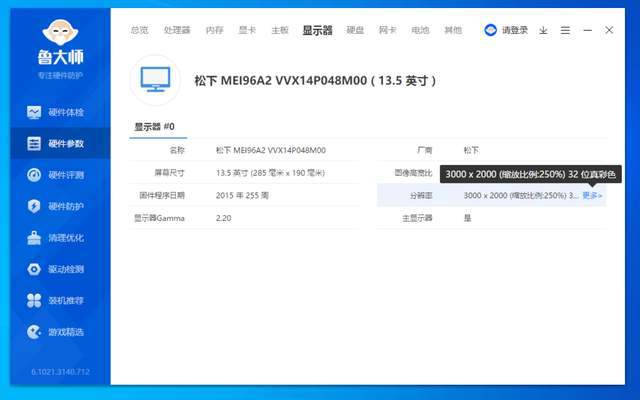Image resolution: width=640 pixels, height=400 pixels.
Task: Go to the 总览 overview tab
Action: (x=139, y=30)
